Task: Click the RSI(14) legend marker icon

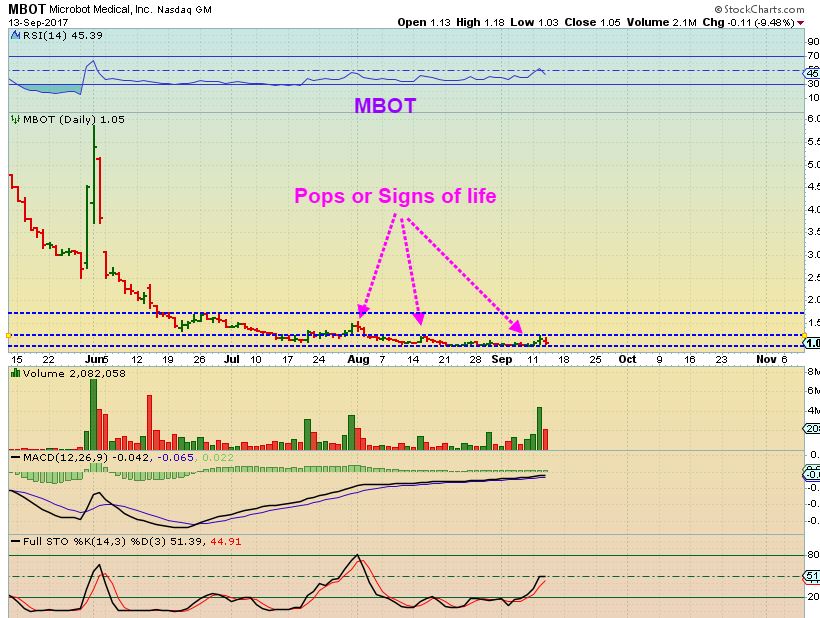Action: point(16,36)
